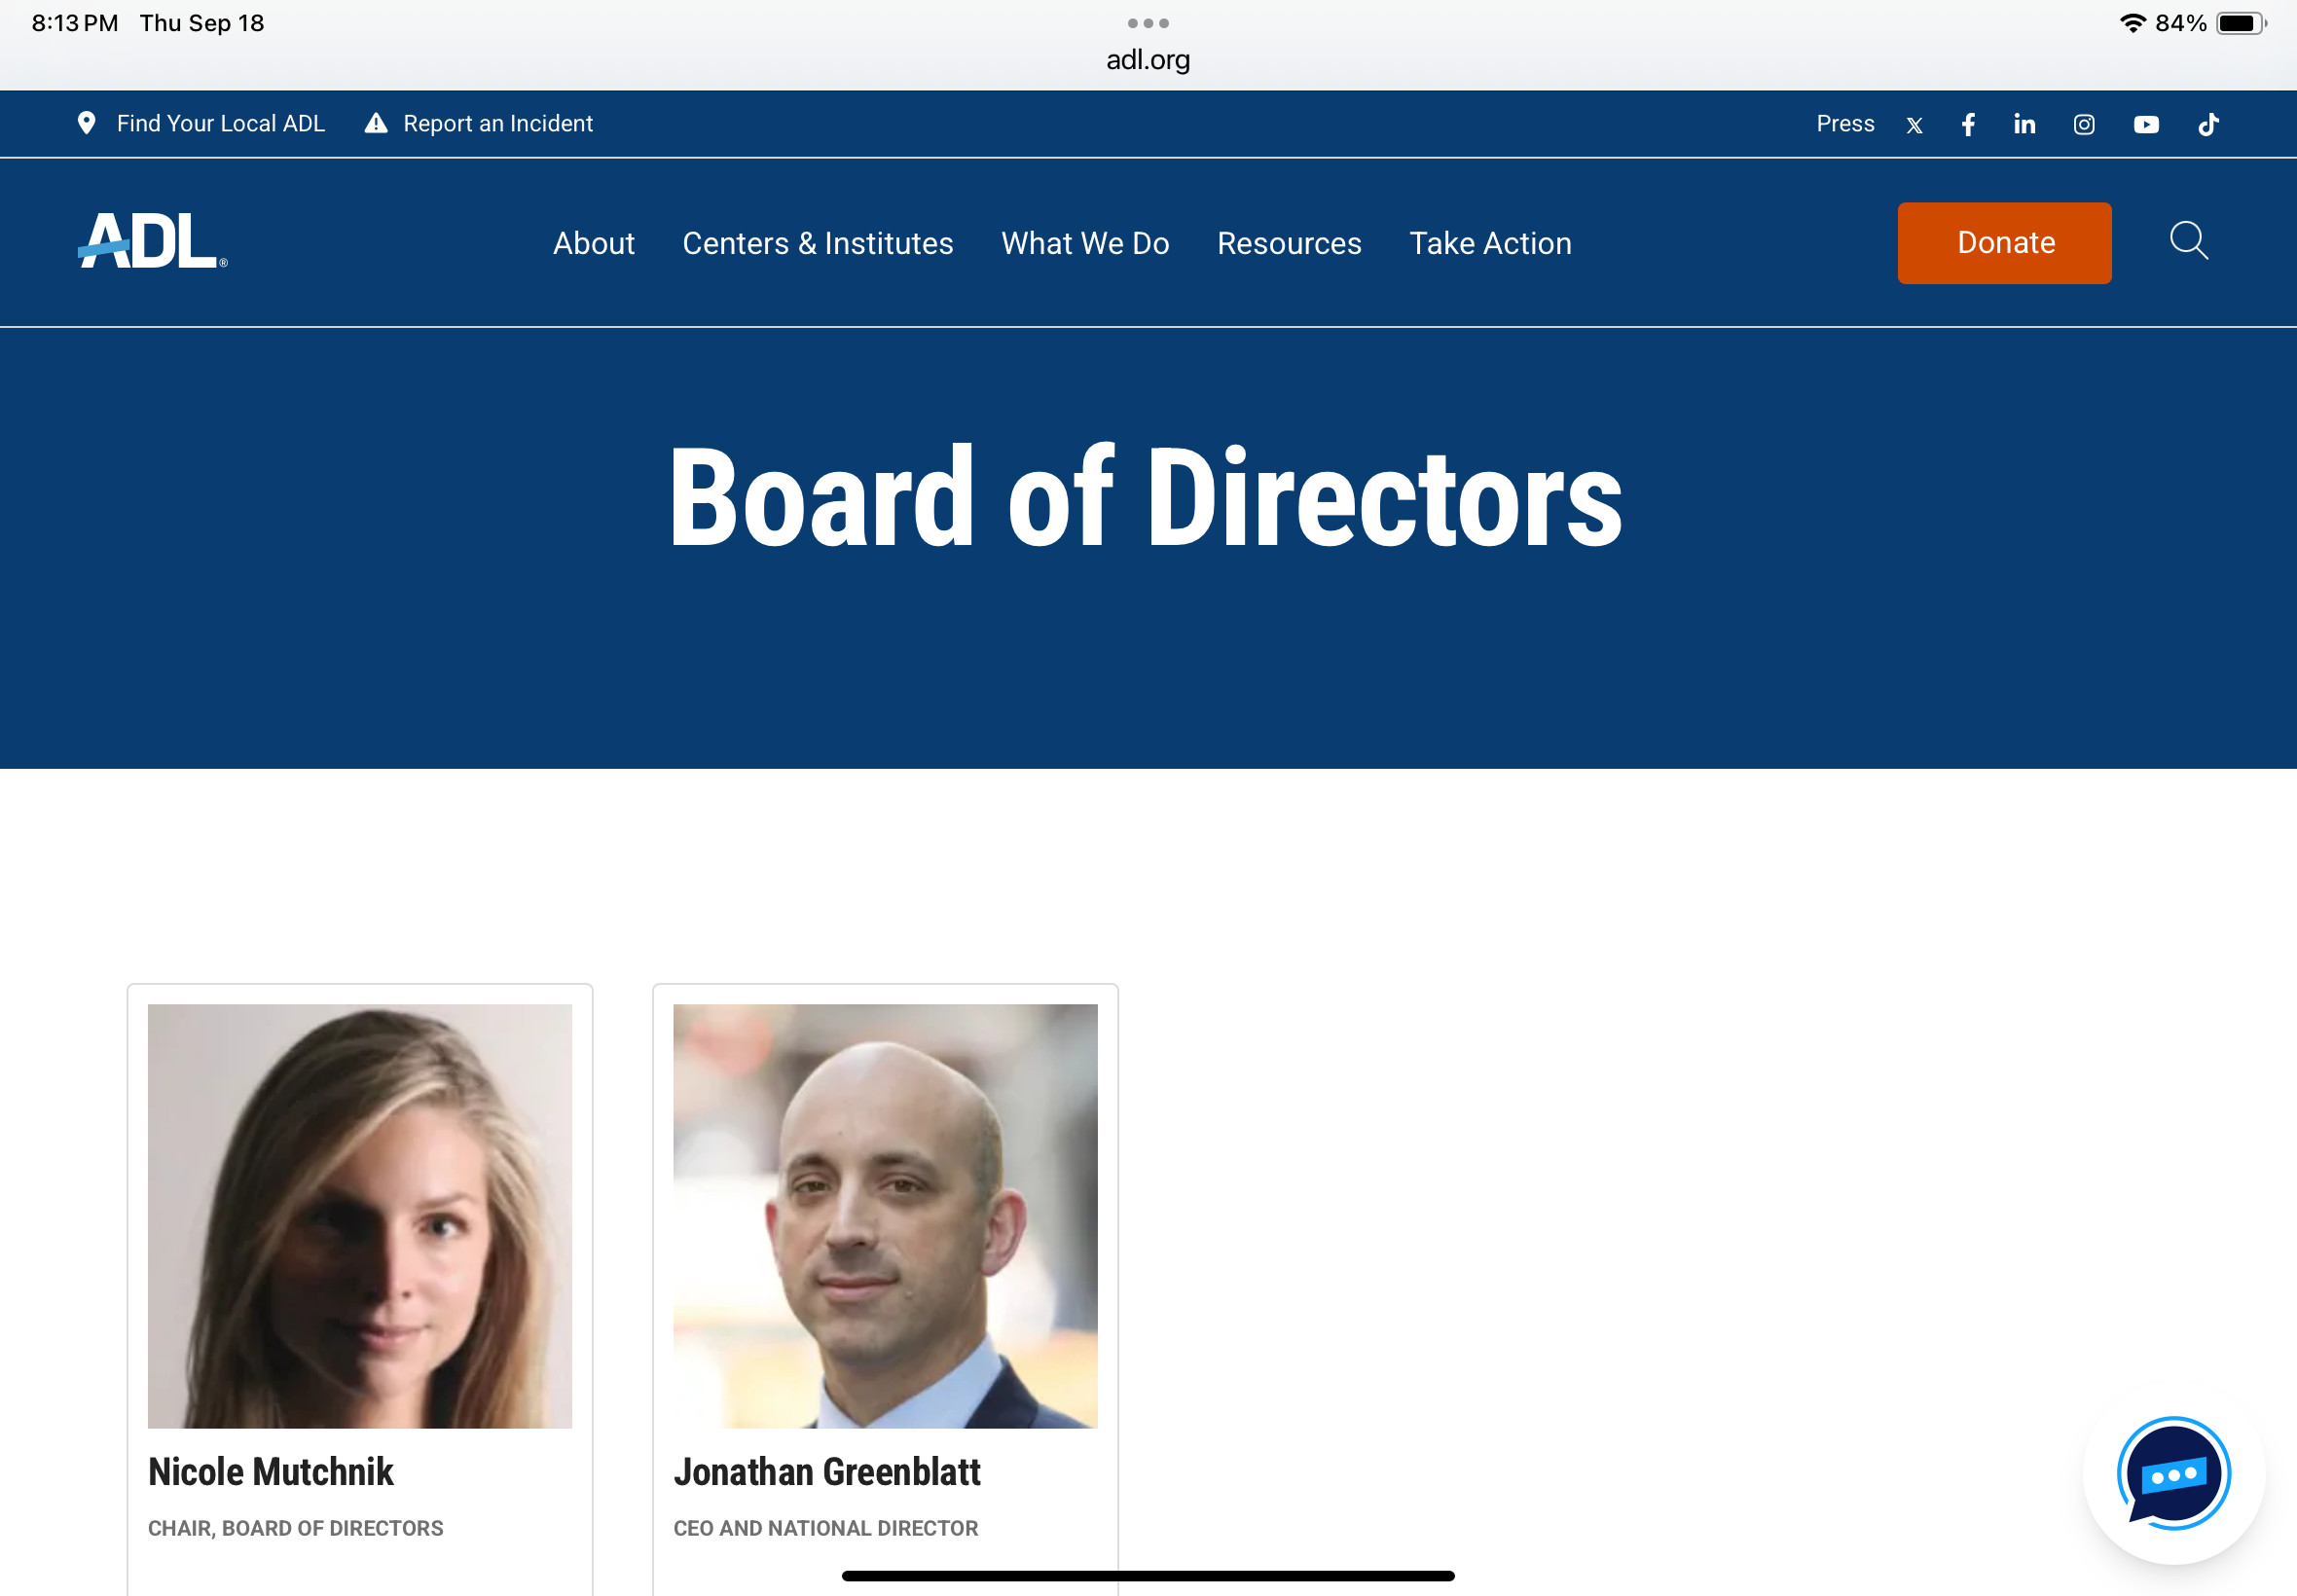Screen dimensions: 2297x1596
Task: Click the Board of Directors heading
Action: coord(1146,498)
